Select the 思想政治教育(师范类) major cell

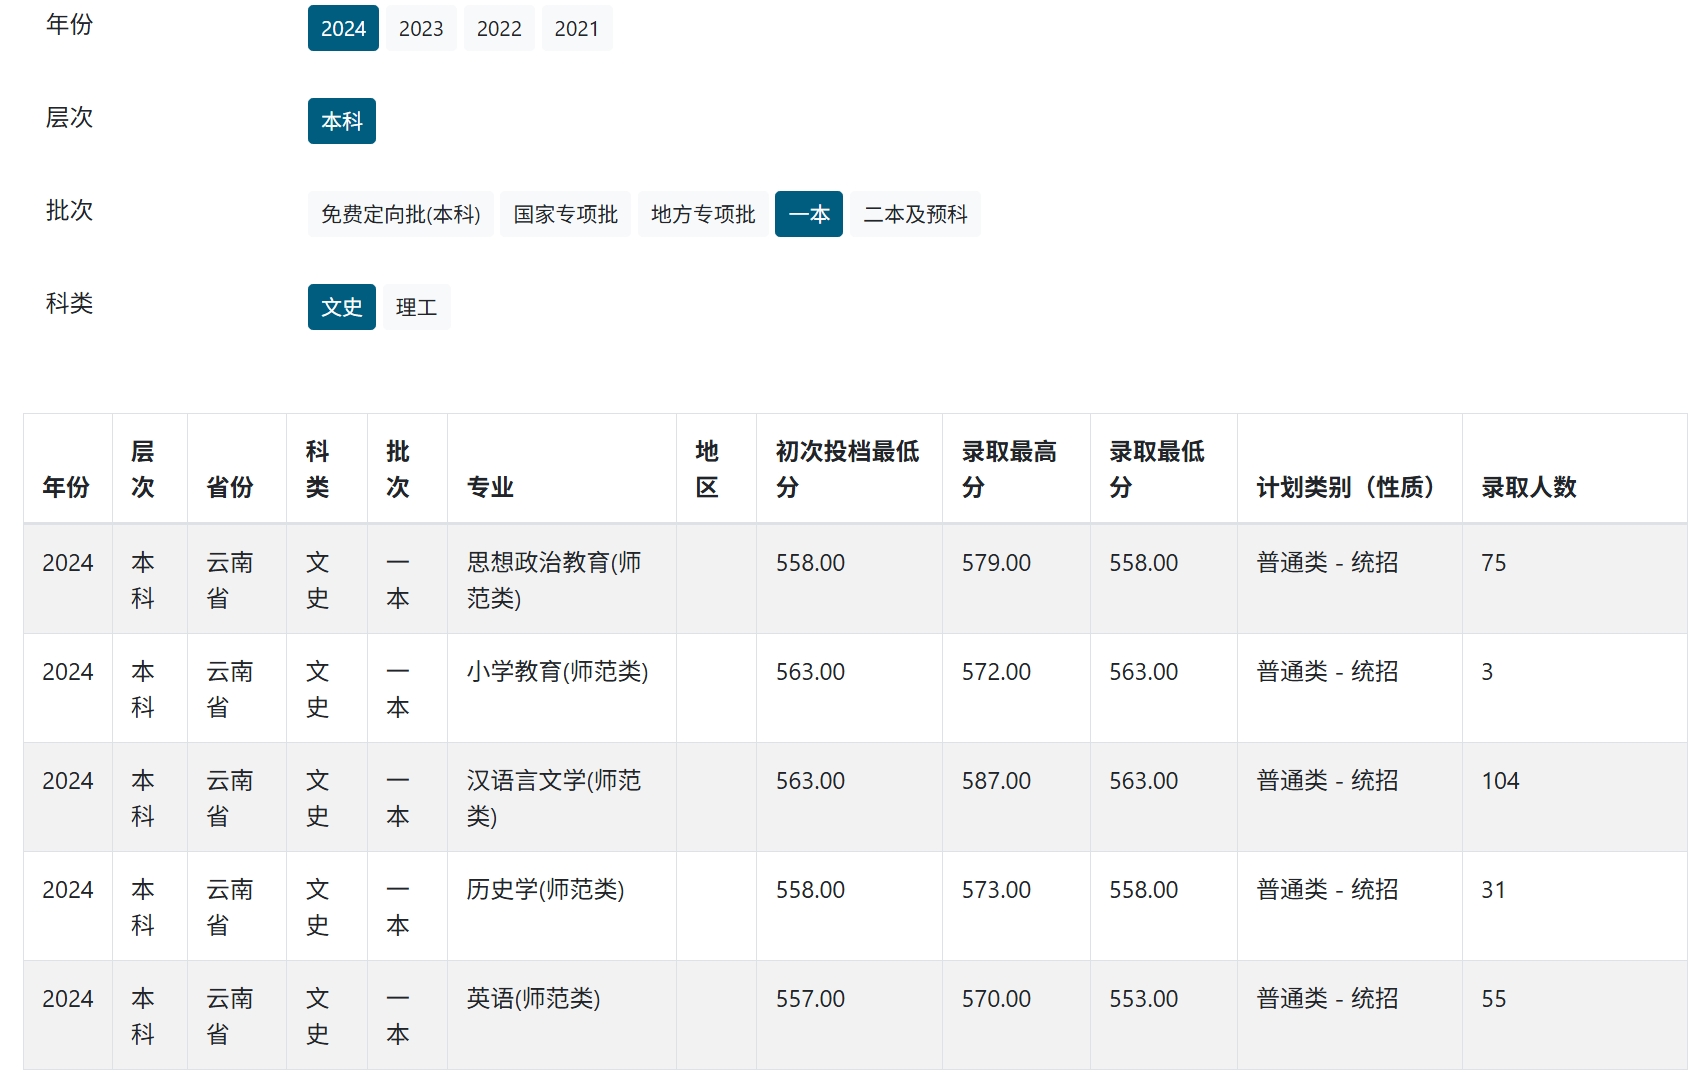coord(554,580)
